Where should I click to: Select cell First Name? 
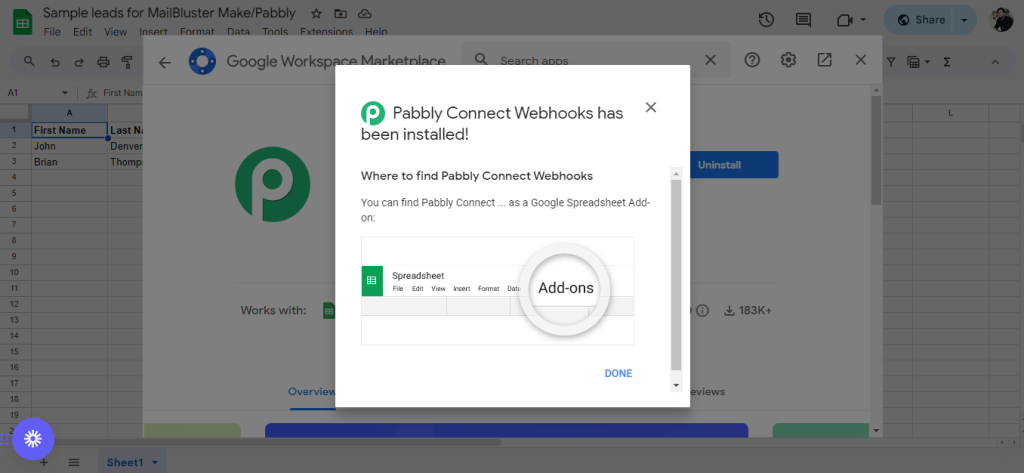pyautogui.click(x=69, y=130)
